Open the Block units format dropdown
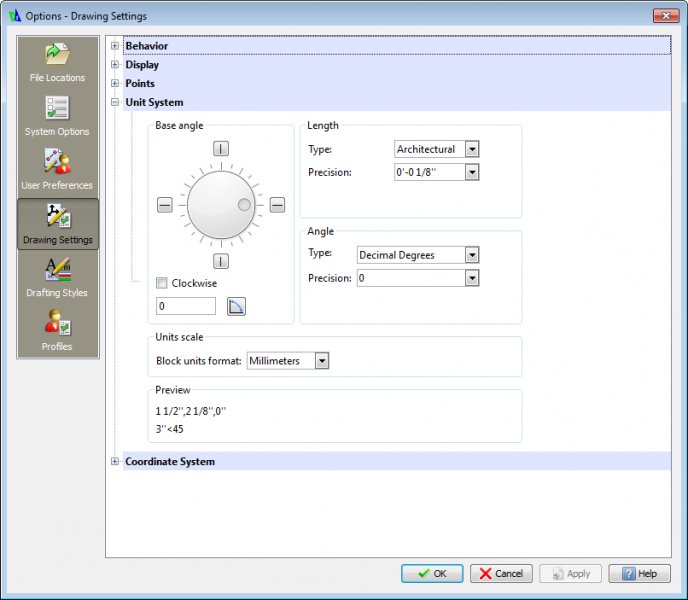 [288, 361]
